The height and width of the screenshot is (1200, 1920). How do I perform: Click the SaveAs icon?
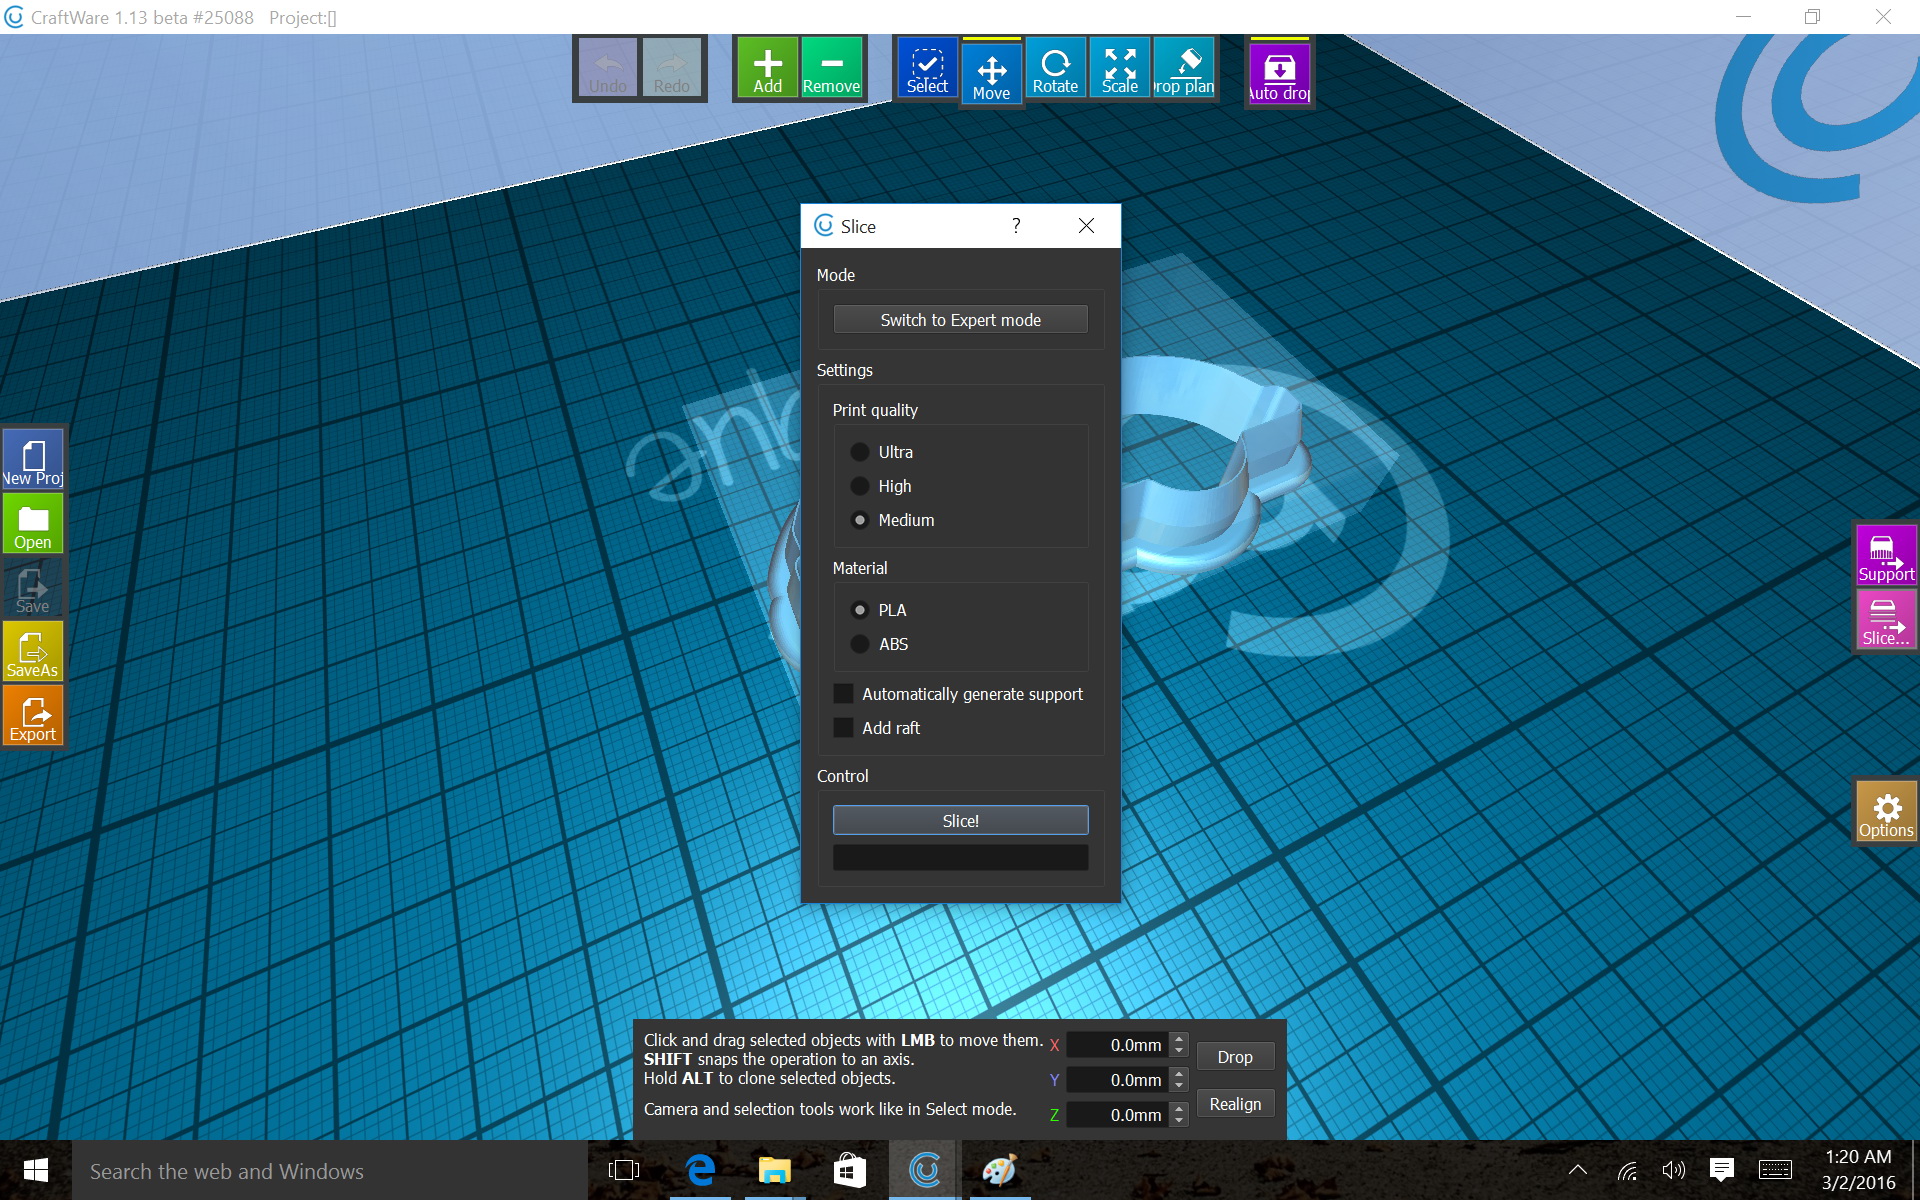[33, 652]
